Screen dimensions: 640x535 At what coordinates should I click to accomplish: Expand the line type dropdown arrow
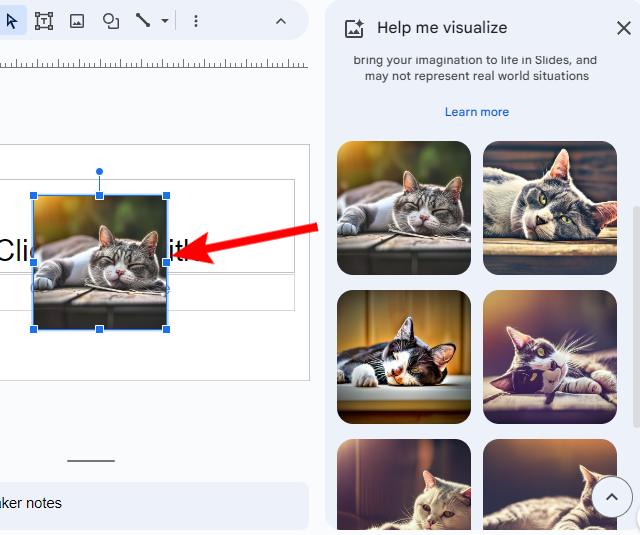tap(165, 21)
